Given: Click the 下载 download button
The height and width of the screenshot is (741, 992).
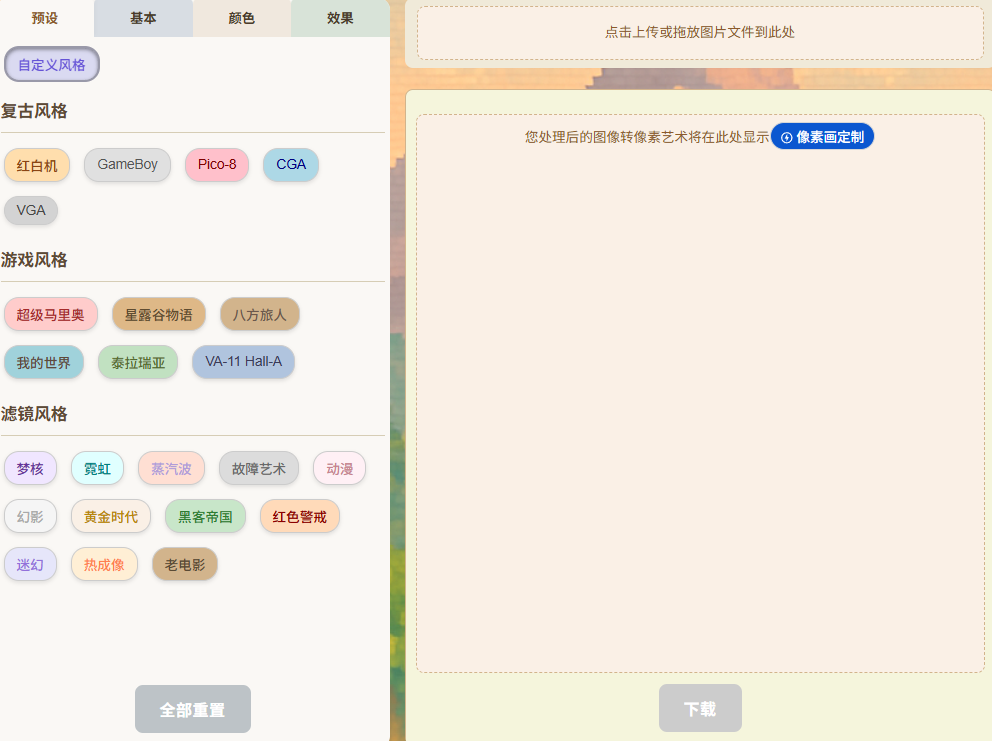Looking at the screenshot, I should [x=700, y=707].
